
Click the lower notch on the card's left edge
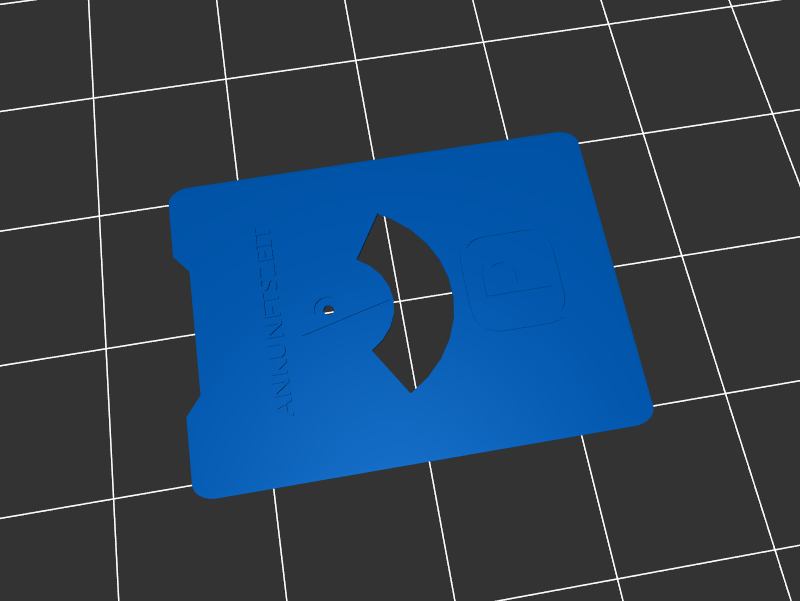point(193,409)
